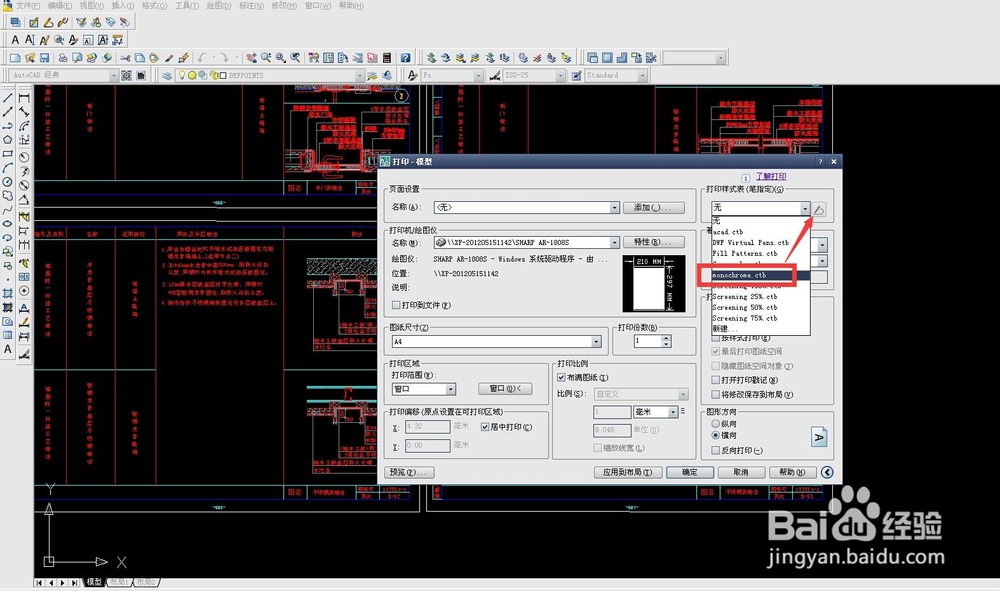Screen dimensions: 1000x591
Task: Click the Preview button
Action: (x=410, y=472)
